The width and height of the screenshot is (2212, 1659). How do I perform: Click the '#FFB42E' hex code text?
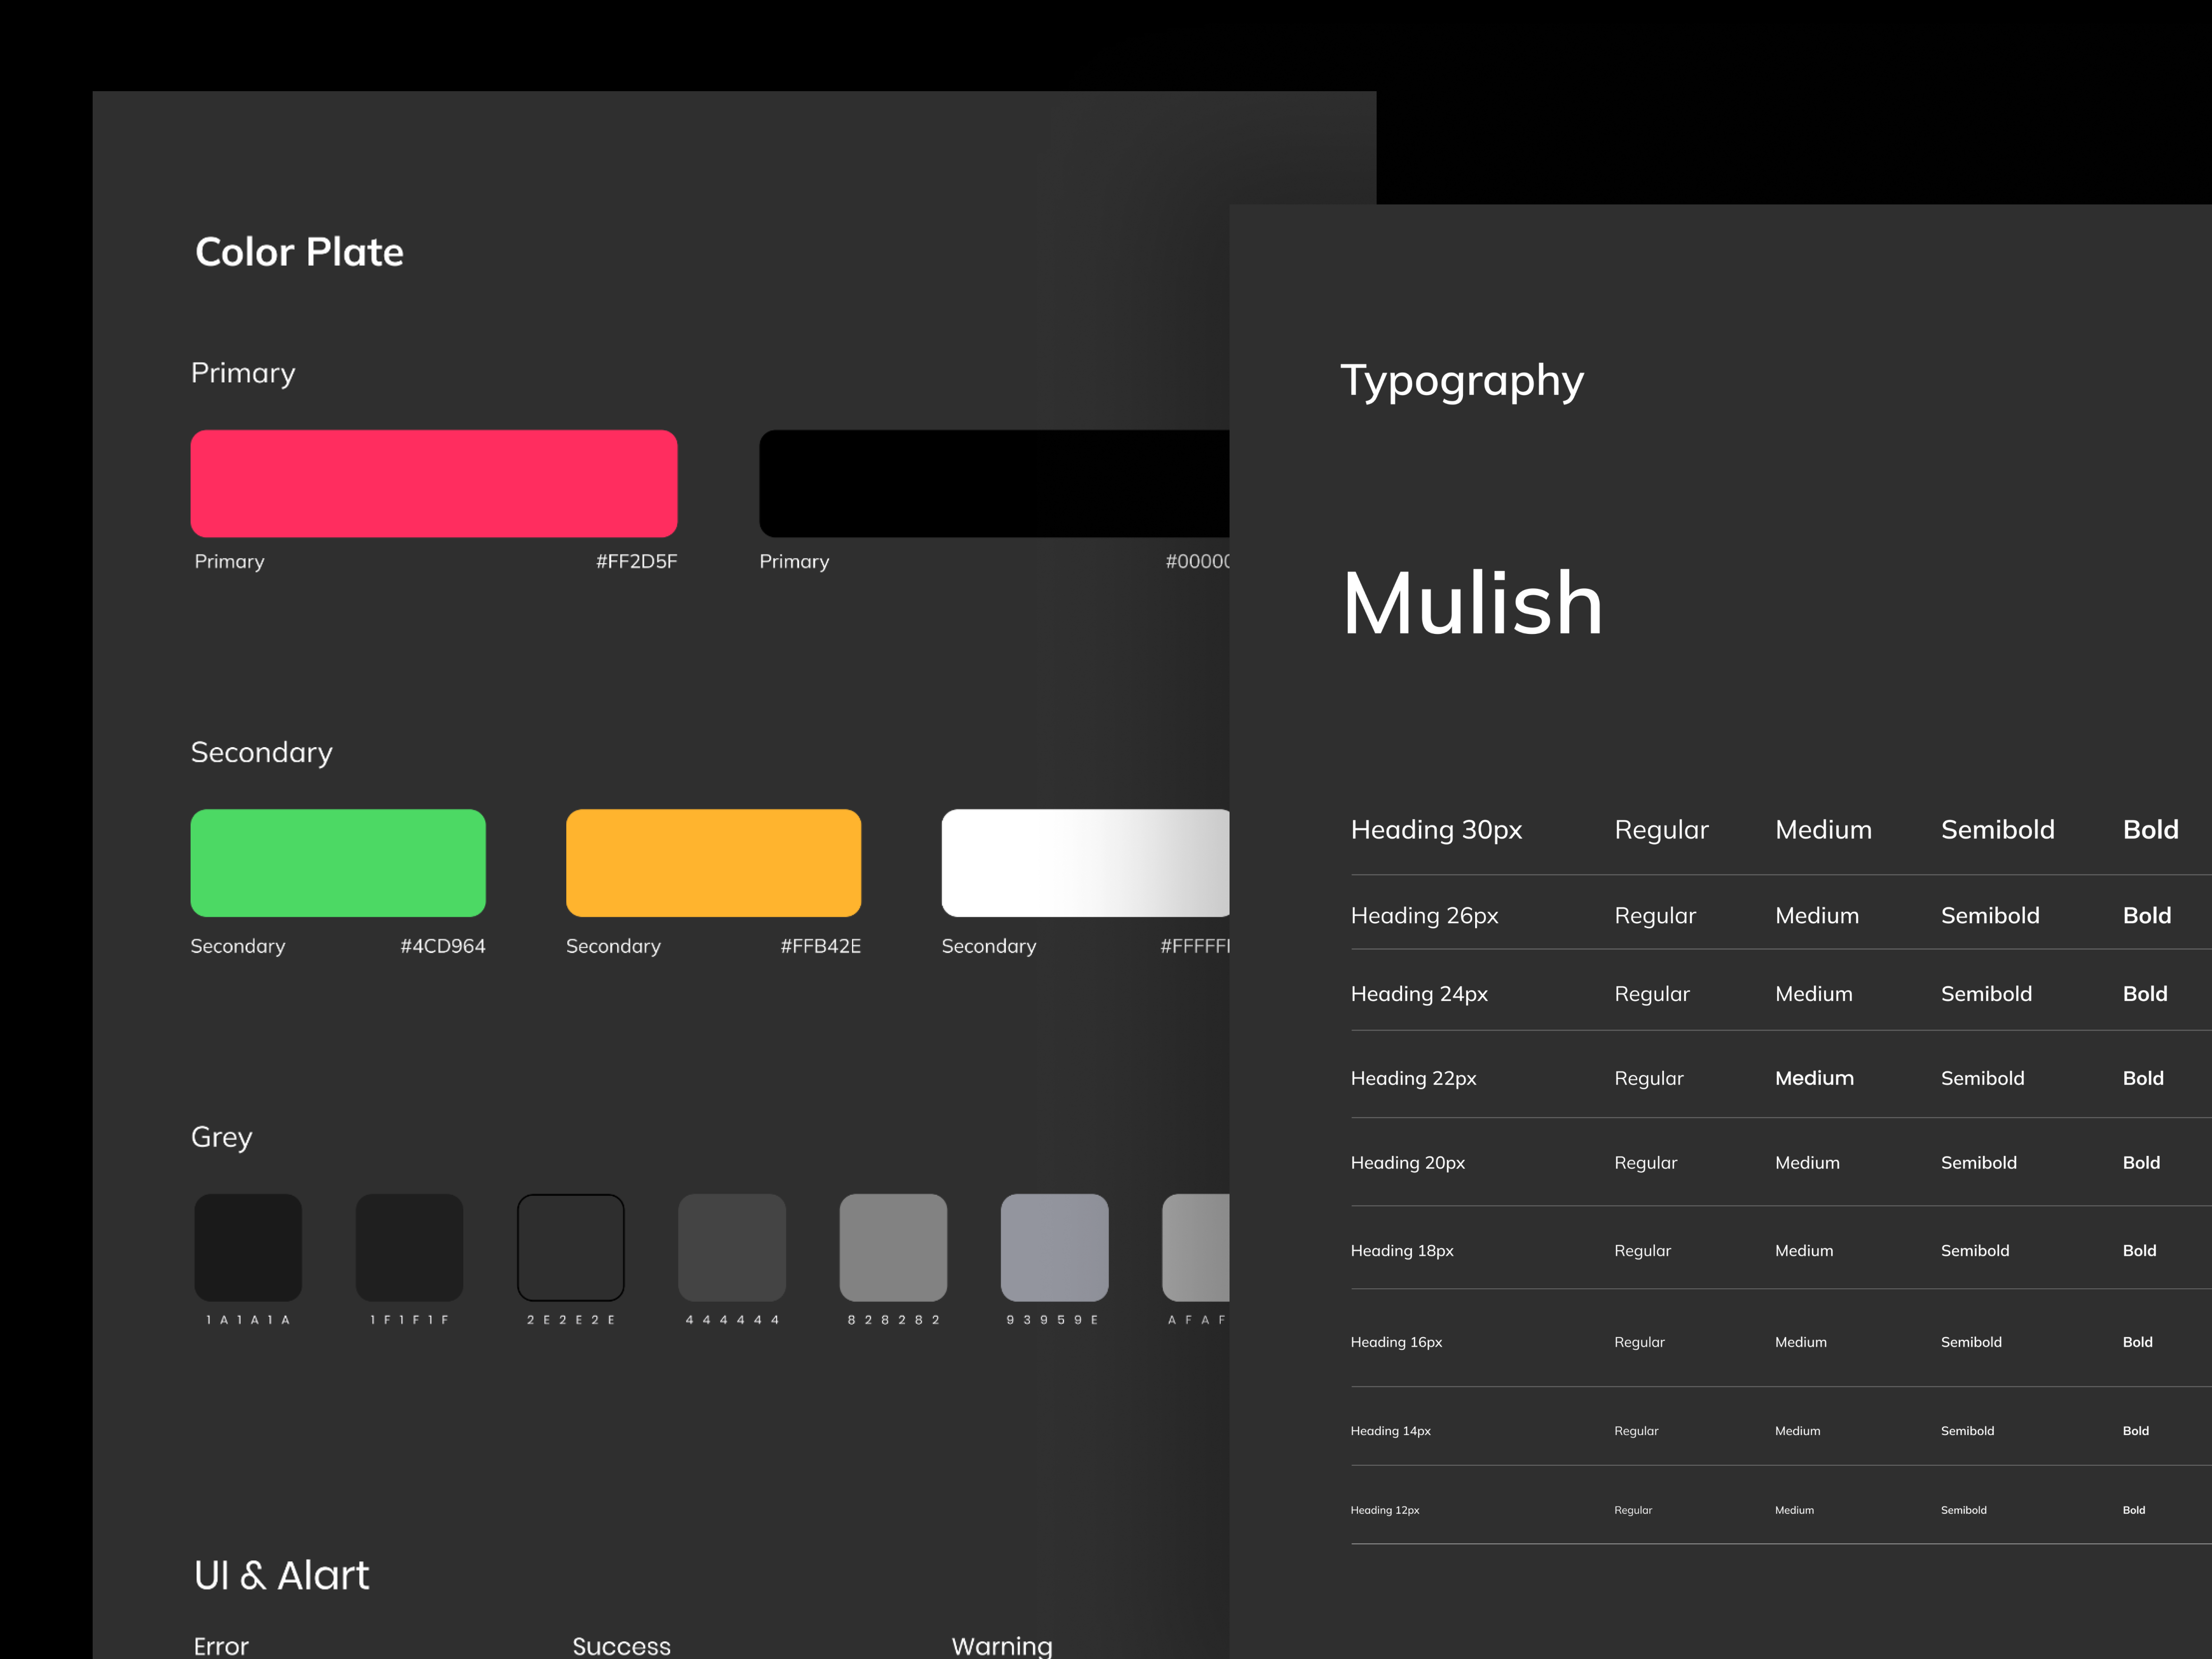821,946
